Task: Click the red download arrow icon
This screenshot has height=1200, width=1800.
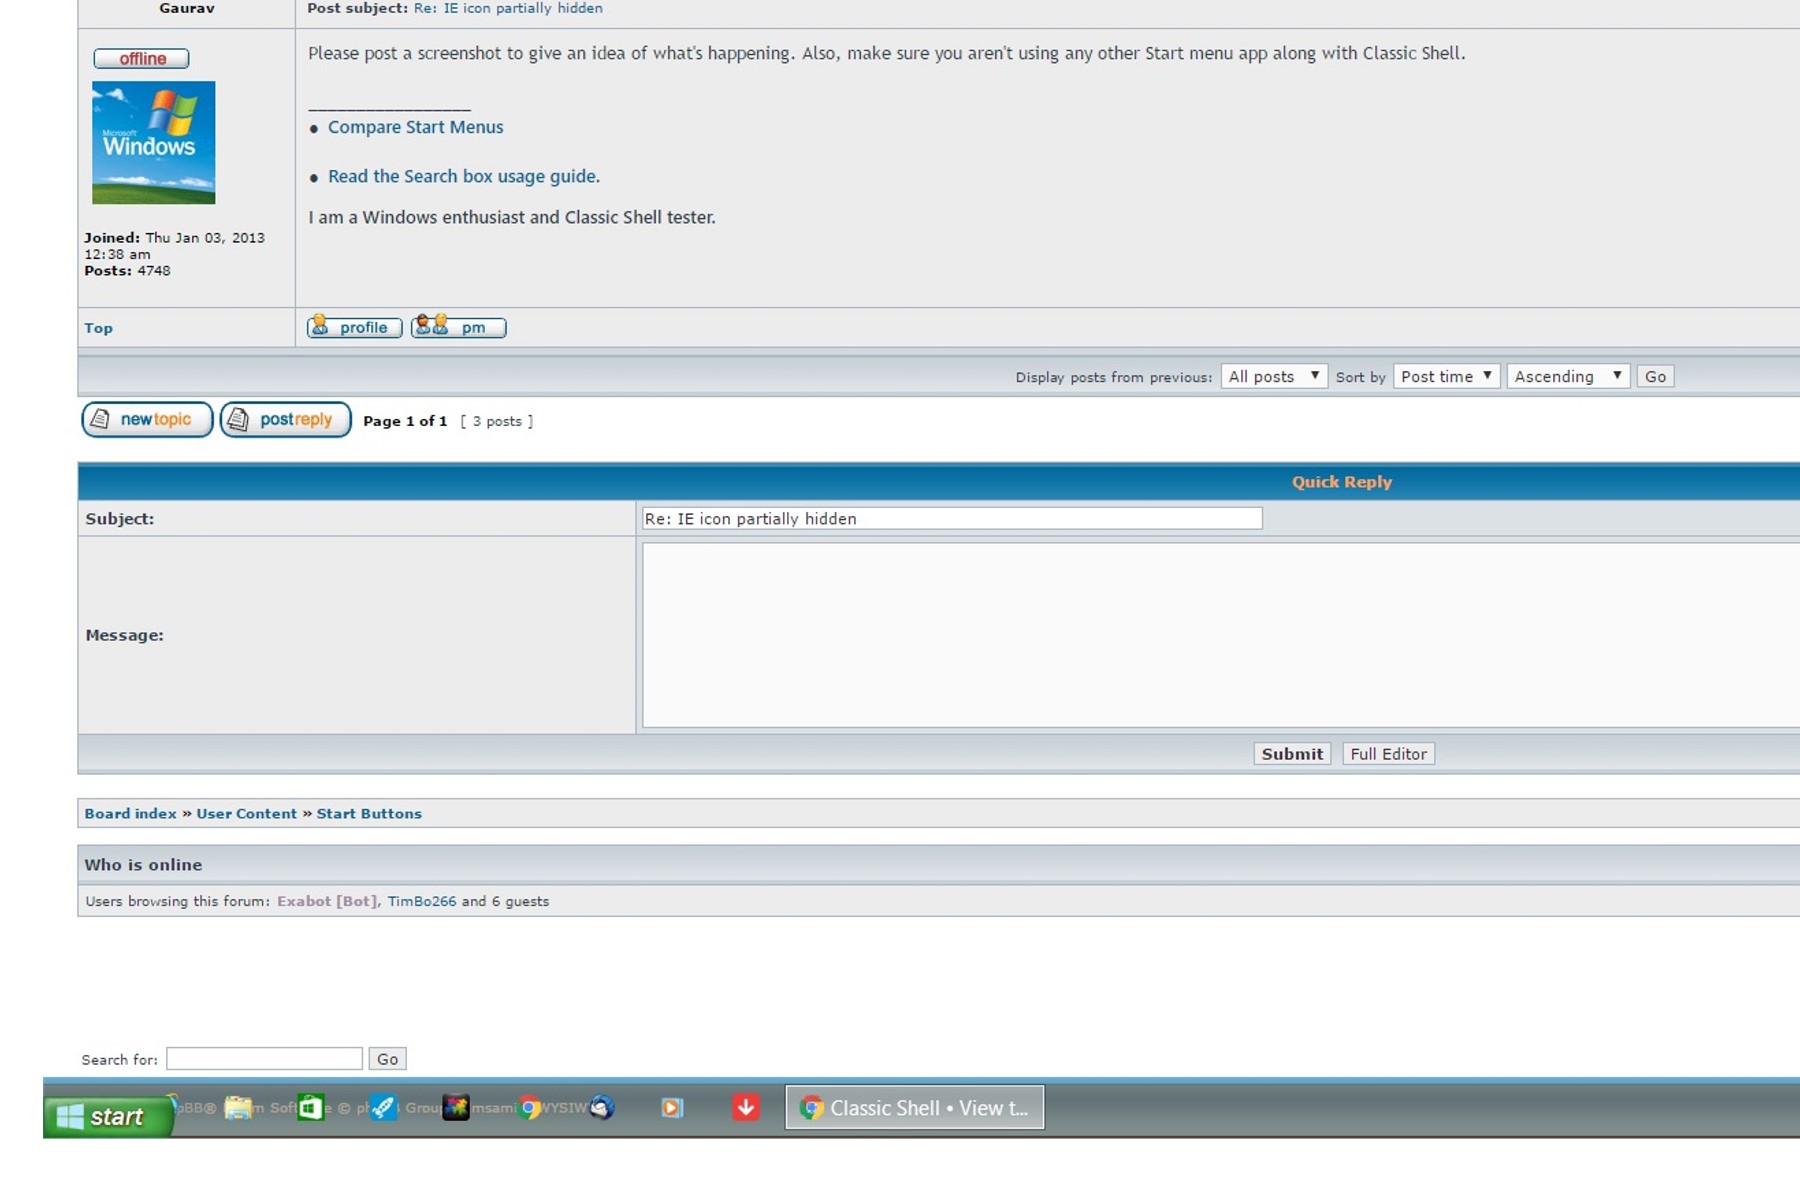Action: (x=745, y=1108)
